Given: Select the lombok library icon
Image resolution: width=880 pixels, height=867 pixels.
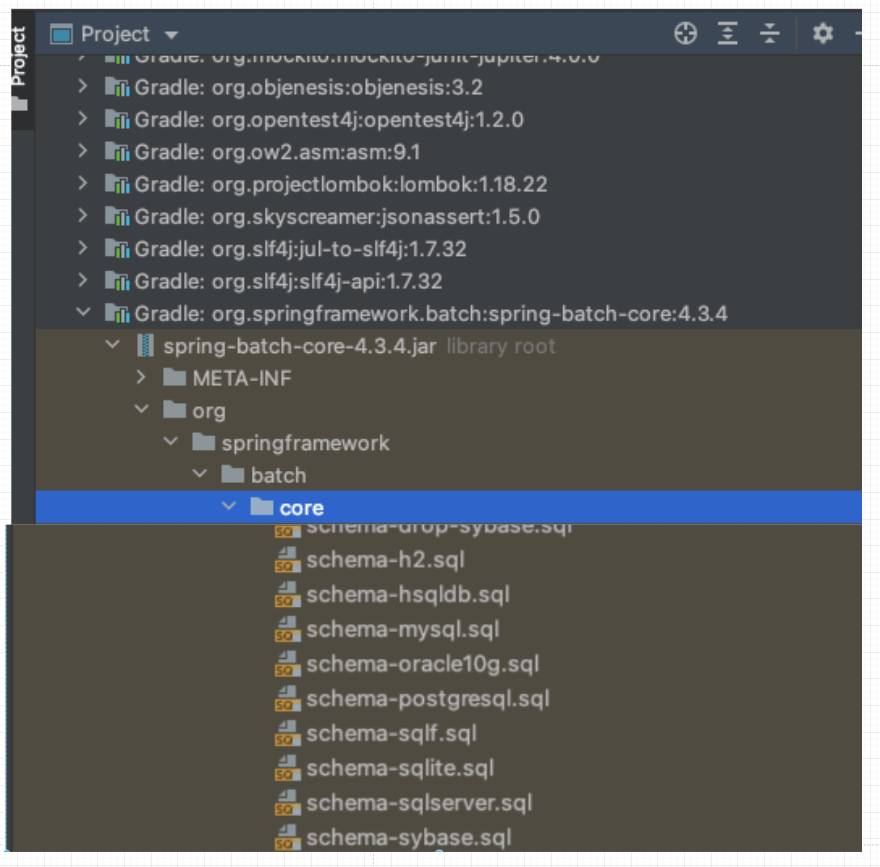Looking at the screenshot, I should click(117, 184).
